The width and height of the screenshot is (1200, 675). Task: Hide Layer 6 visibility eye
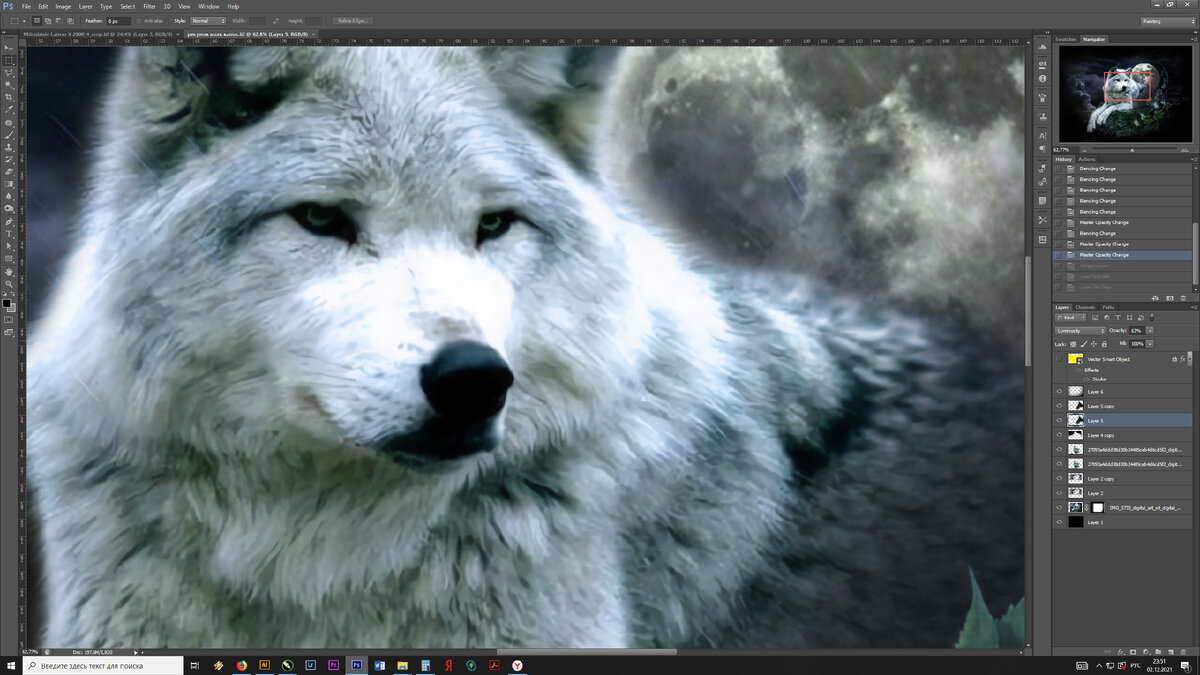(x=1059, y=391)
